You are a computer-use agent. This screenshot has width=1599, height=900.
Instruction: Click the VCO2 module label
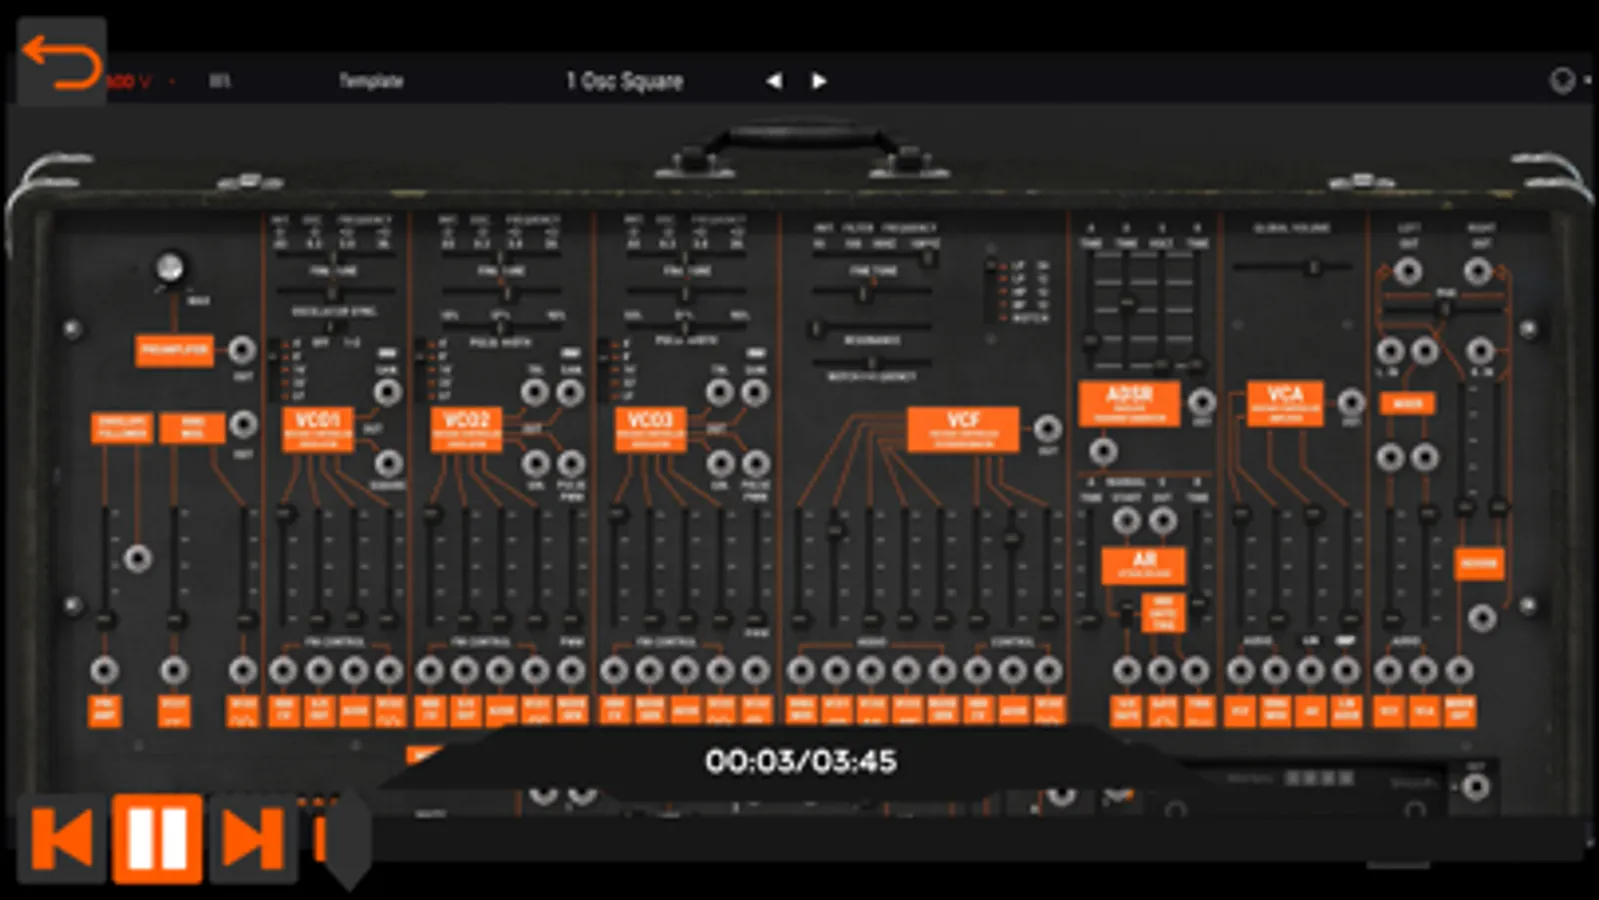click(x=466, y=430)
